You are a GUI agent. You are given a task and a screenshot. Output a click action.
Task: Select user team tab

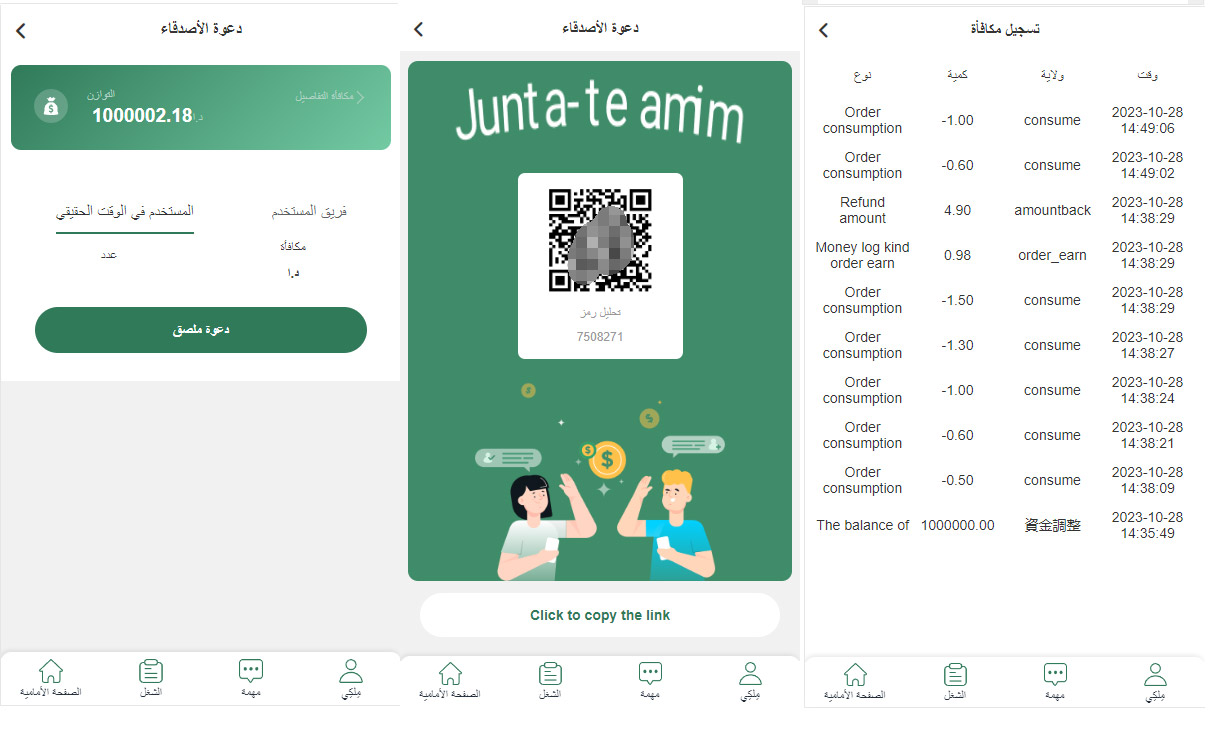tap(309, 211)
